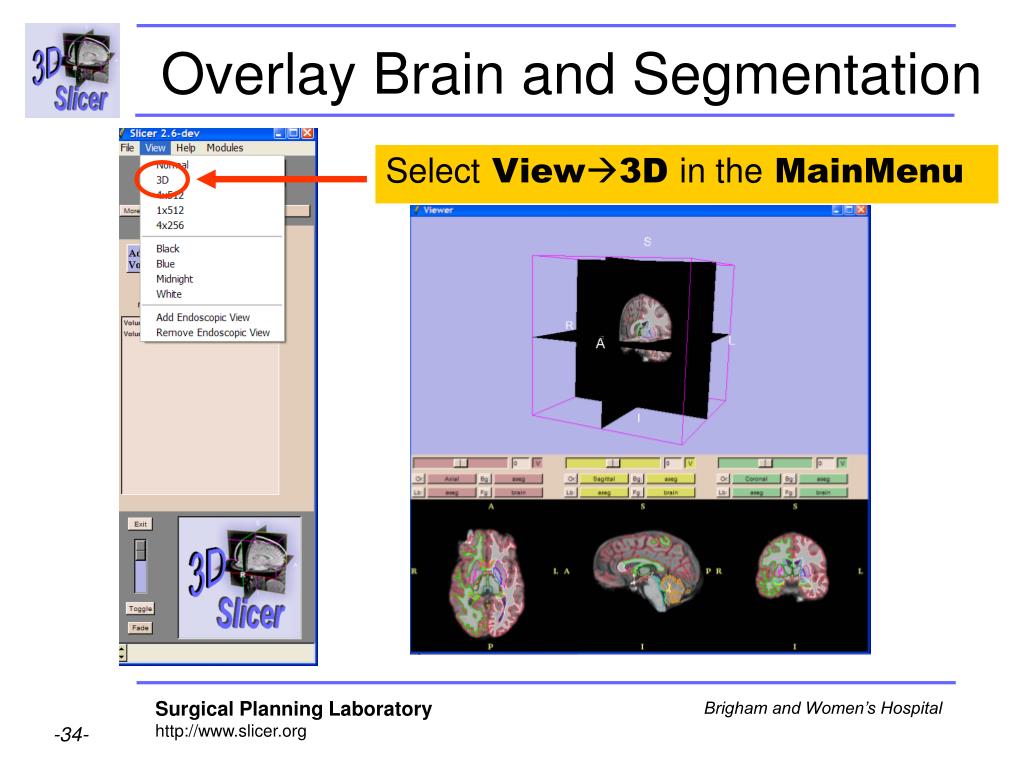Open Sagittal label volume aseg dropdown
This screenshot has width=1024, height=768.
pos(604,492)
